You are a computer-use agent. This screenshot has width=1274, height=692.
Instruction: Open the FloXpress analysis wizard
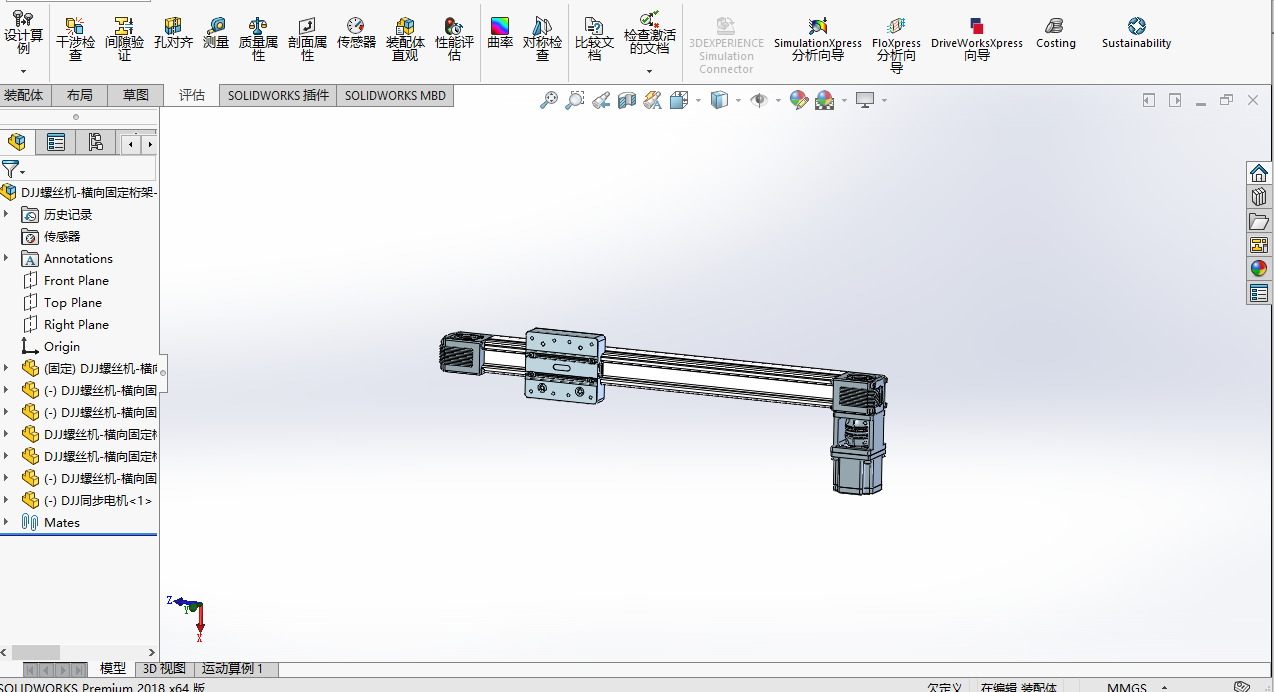pyautogui.click(x=896, y=45)
